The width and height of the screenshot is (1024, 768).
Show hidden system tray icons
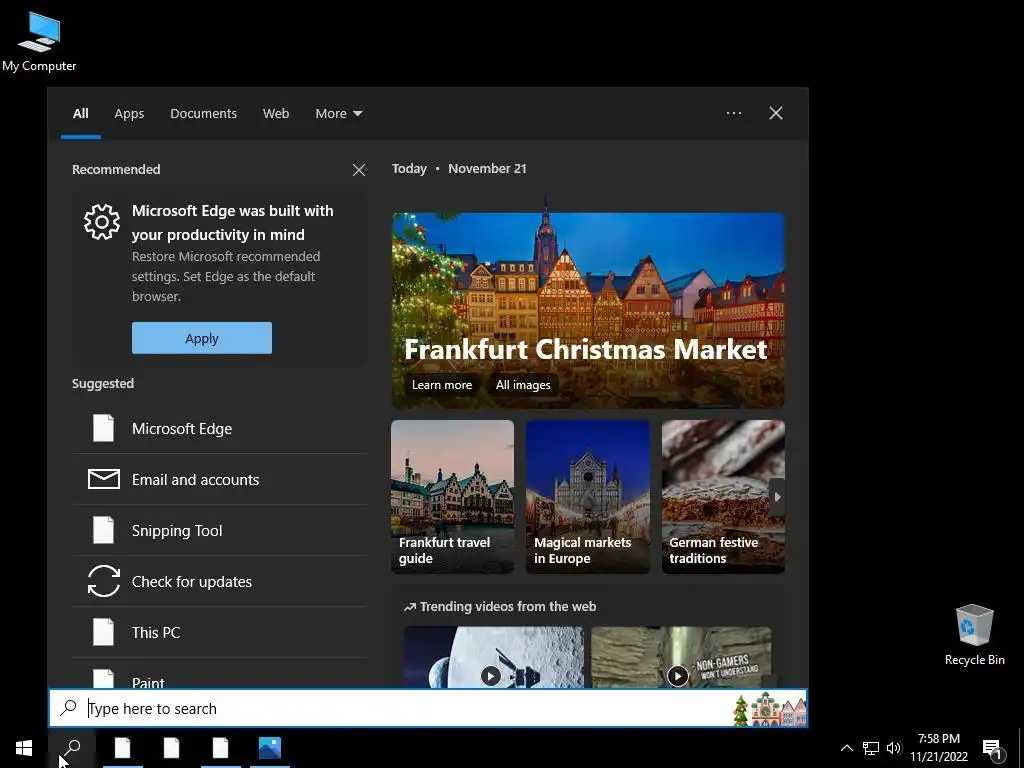846,748
